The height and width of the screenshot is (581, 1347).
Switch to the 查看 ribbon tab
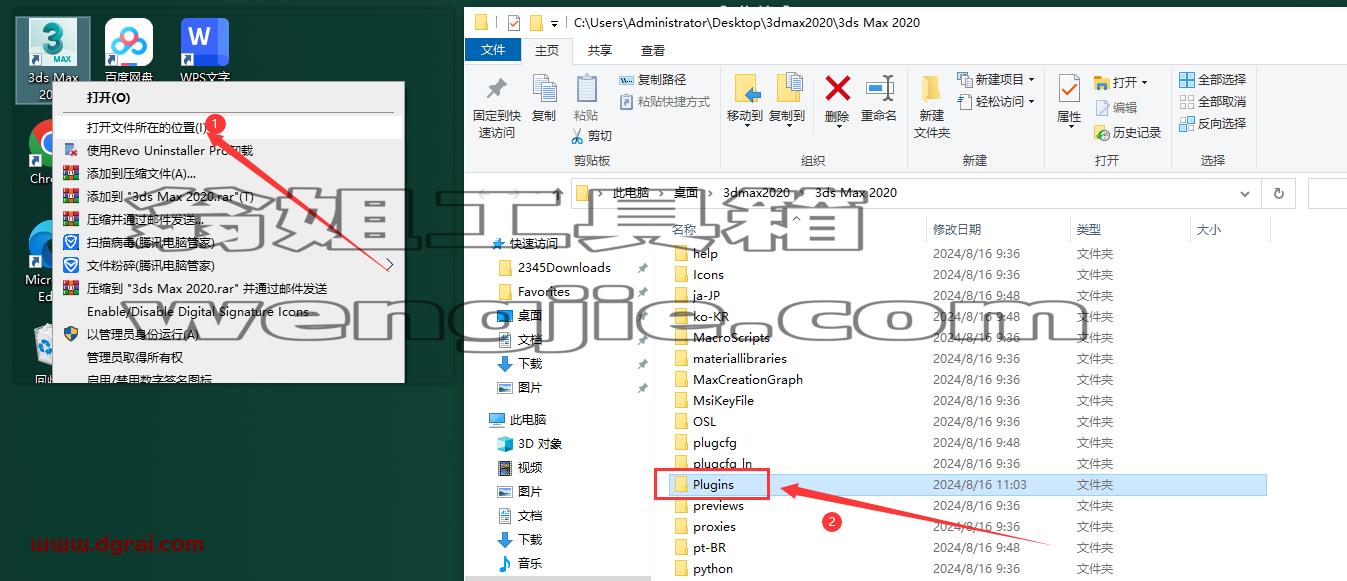652,50
